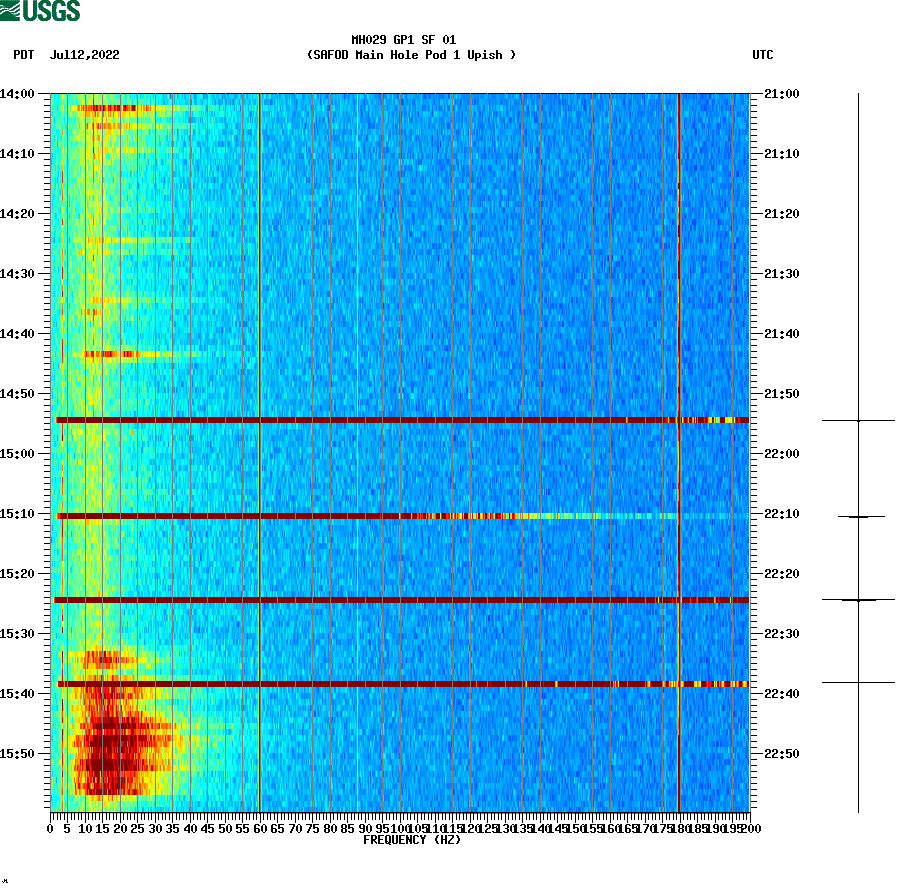Open the Jul12,2022 date selector
902x892 pixels.
tap(85, 56)
